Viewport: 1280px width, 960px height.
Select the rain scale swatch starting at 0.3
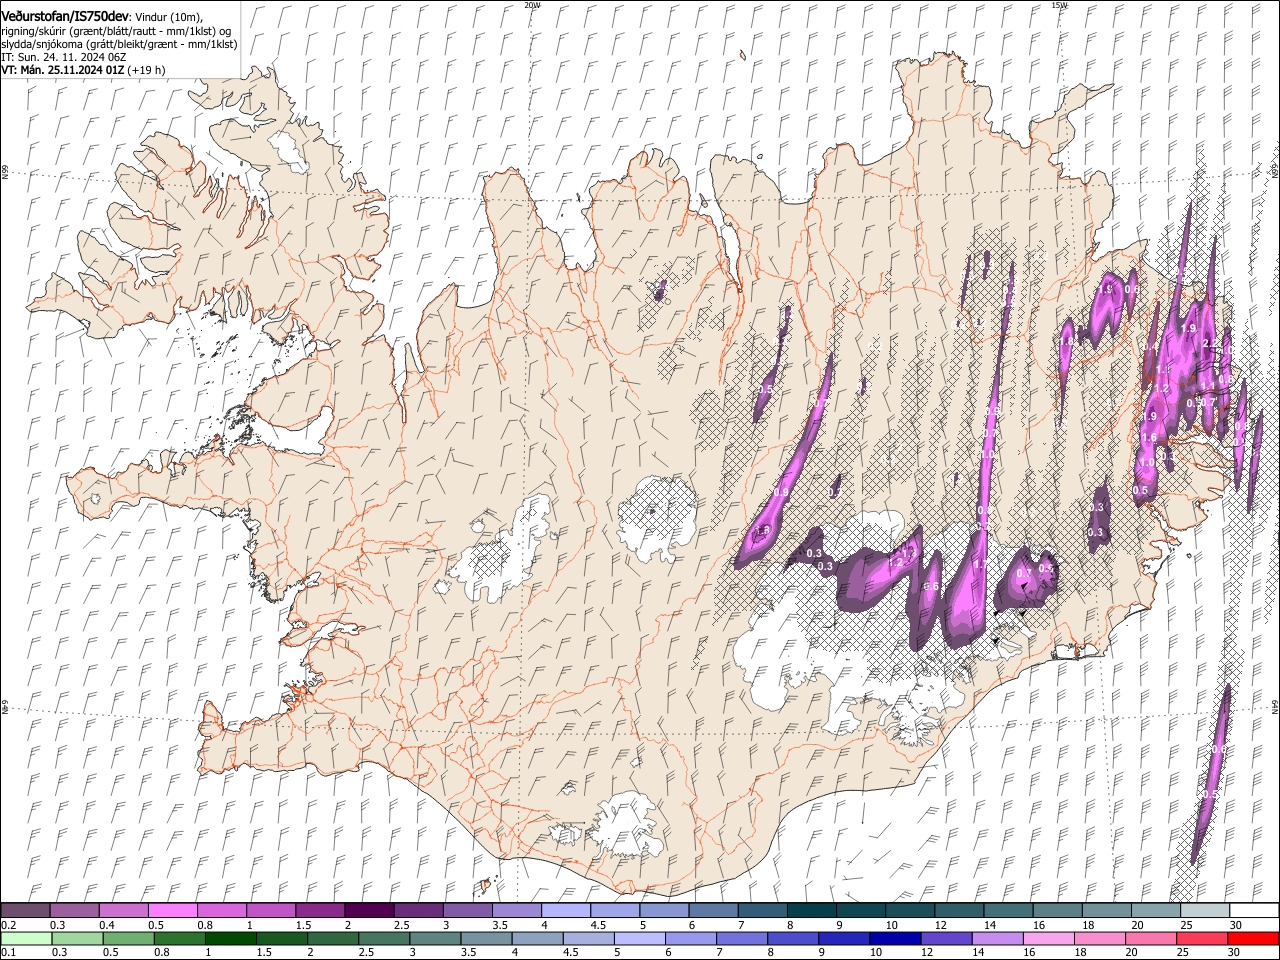[x=77, y=939]
